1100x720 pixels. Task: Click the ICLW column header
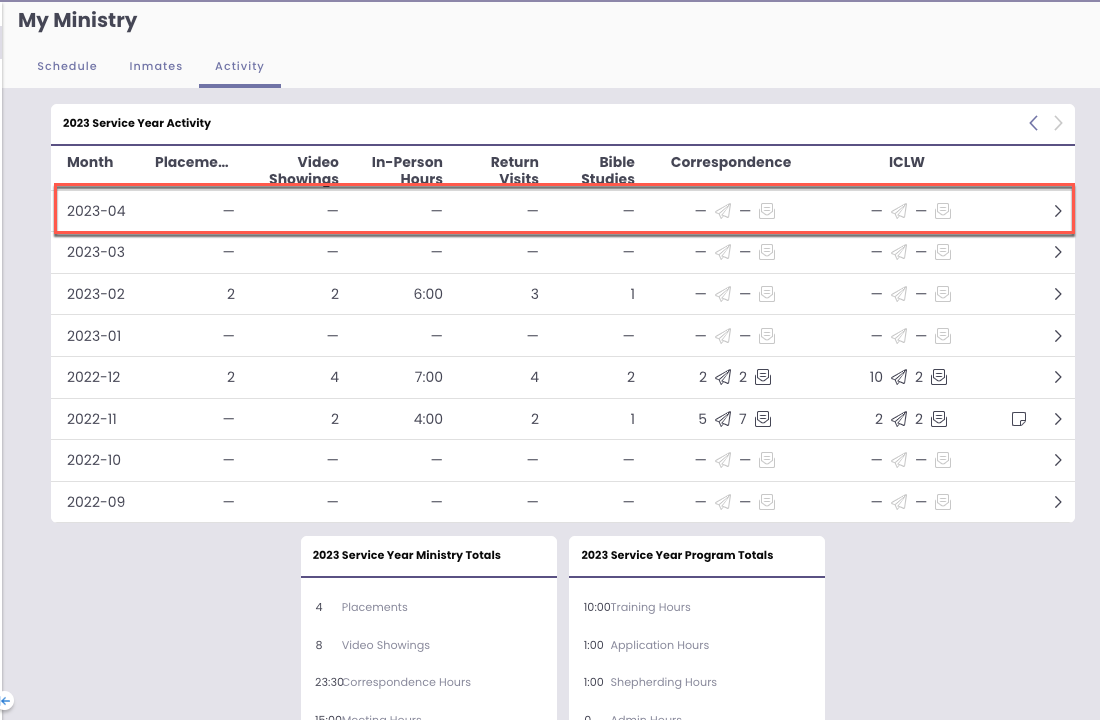pos(906,162)
